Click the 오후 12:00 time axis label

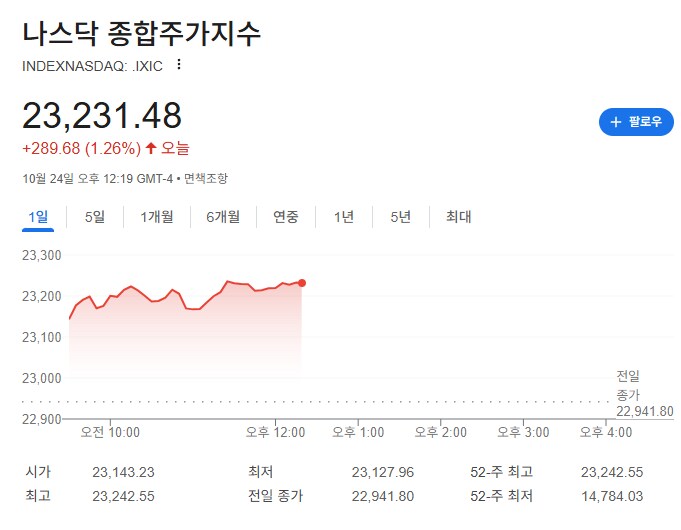coord(277,432)
